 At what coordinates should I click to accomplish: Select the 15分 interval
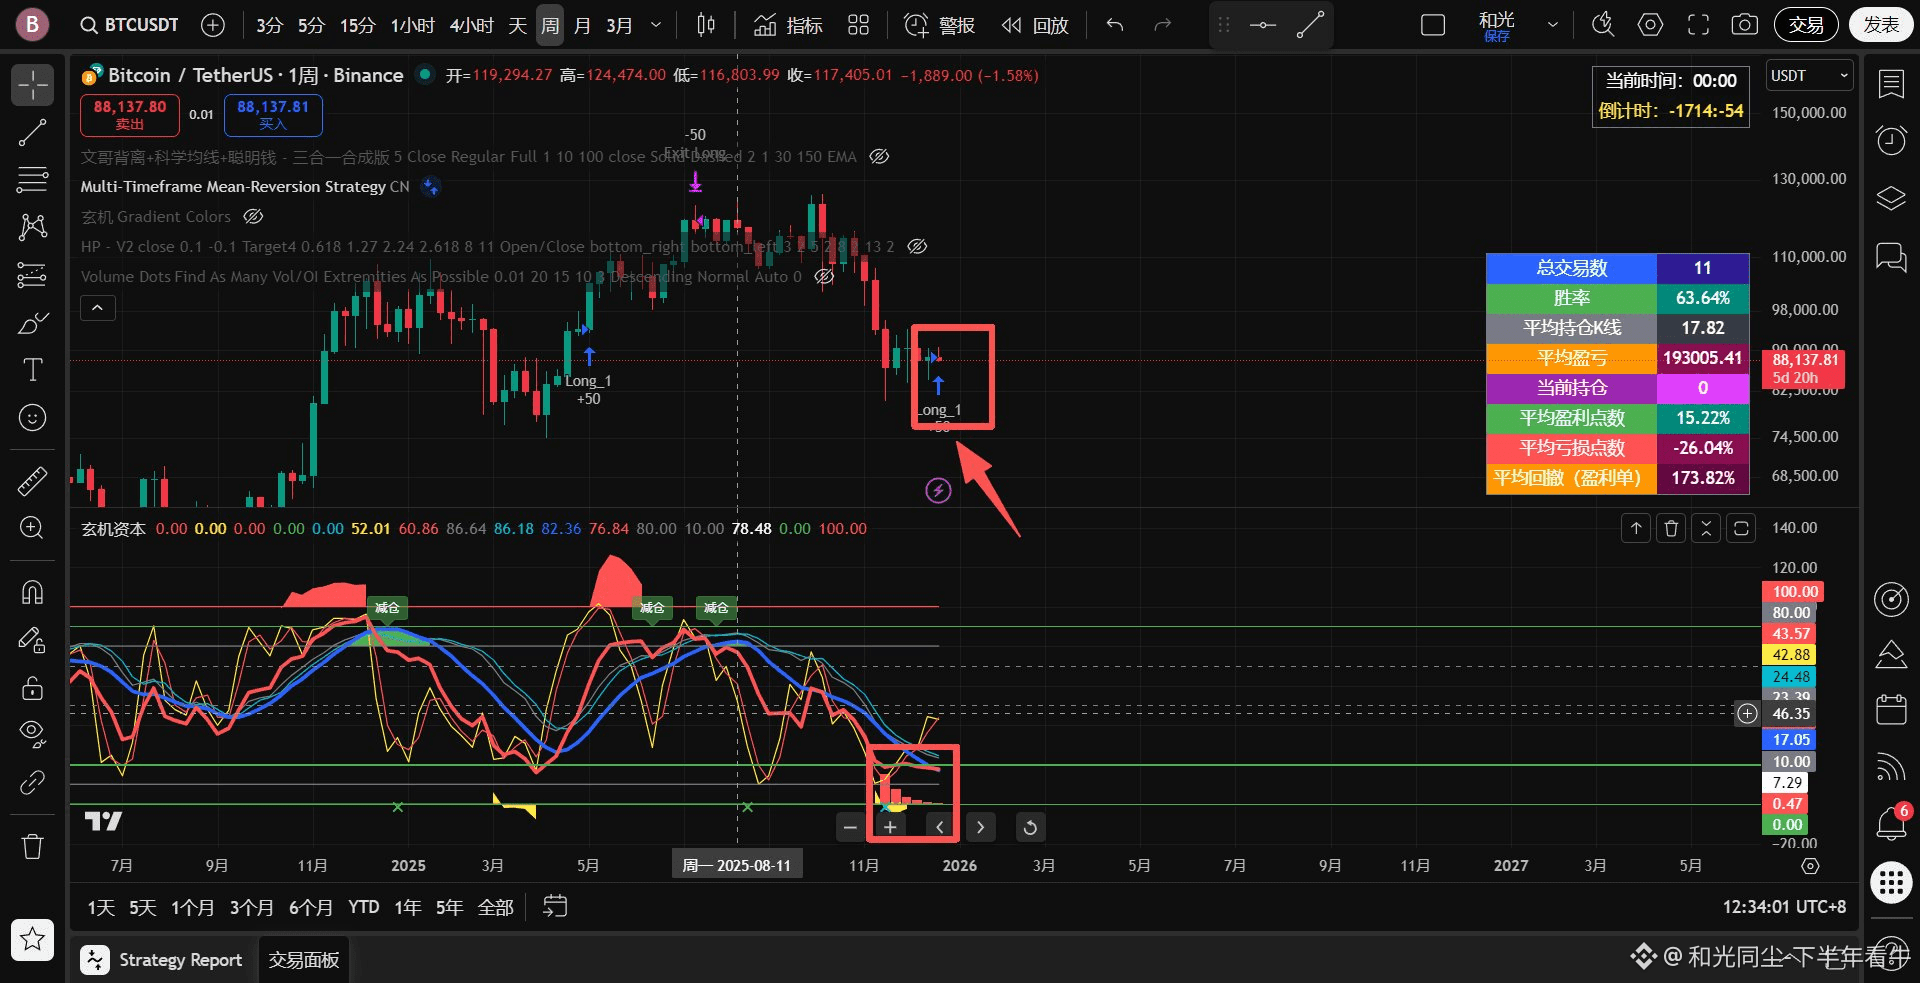point(357,25)
